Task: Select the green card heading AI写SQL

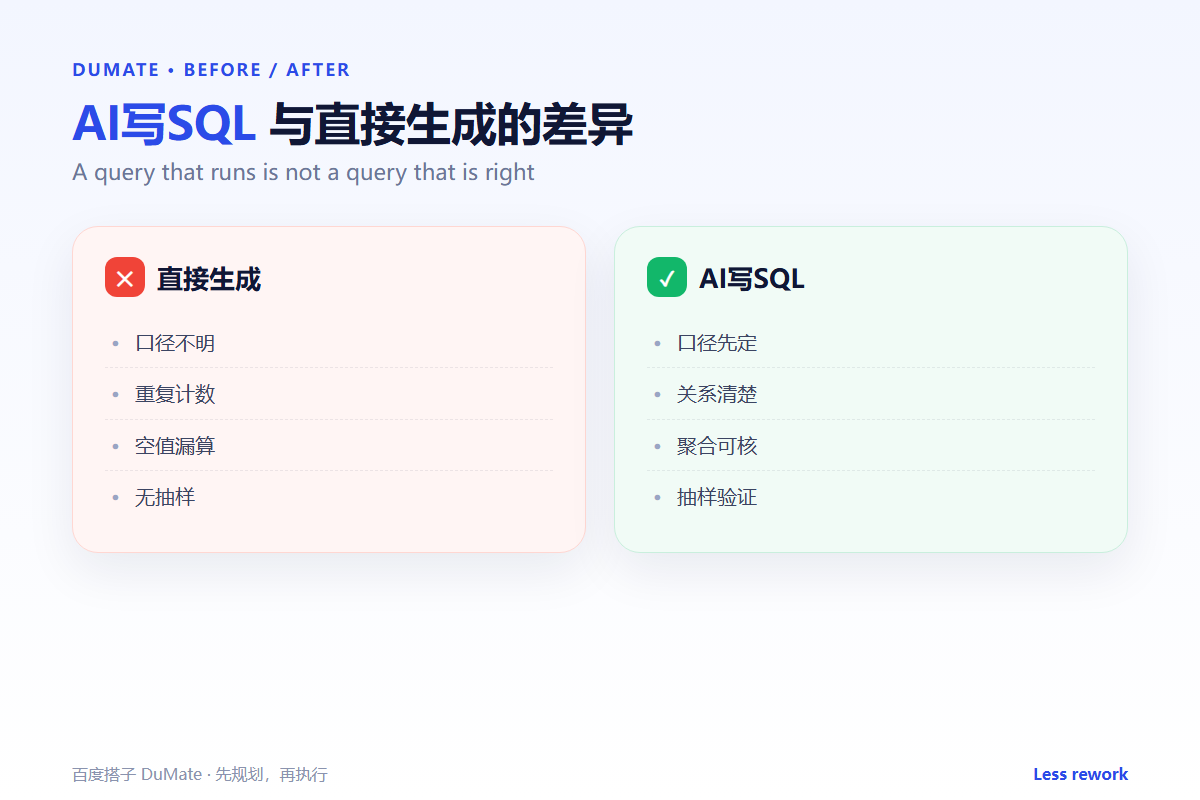Action: coord(751,279)
